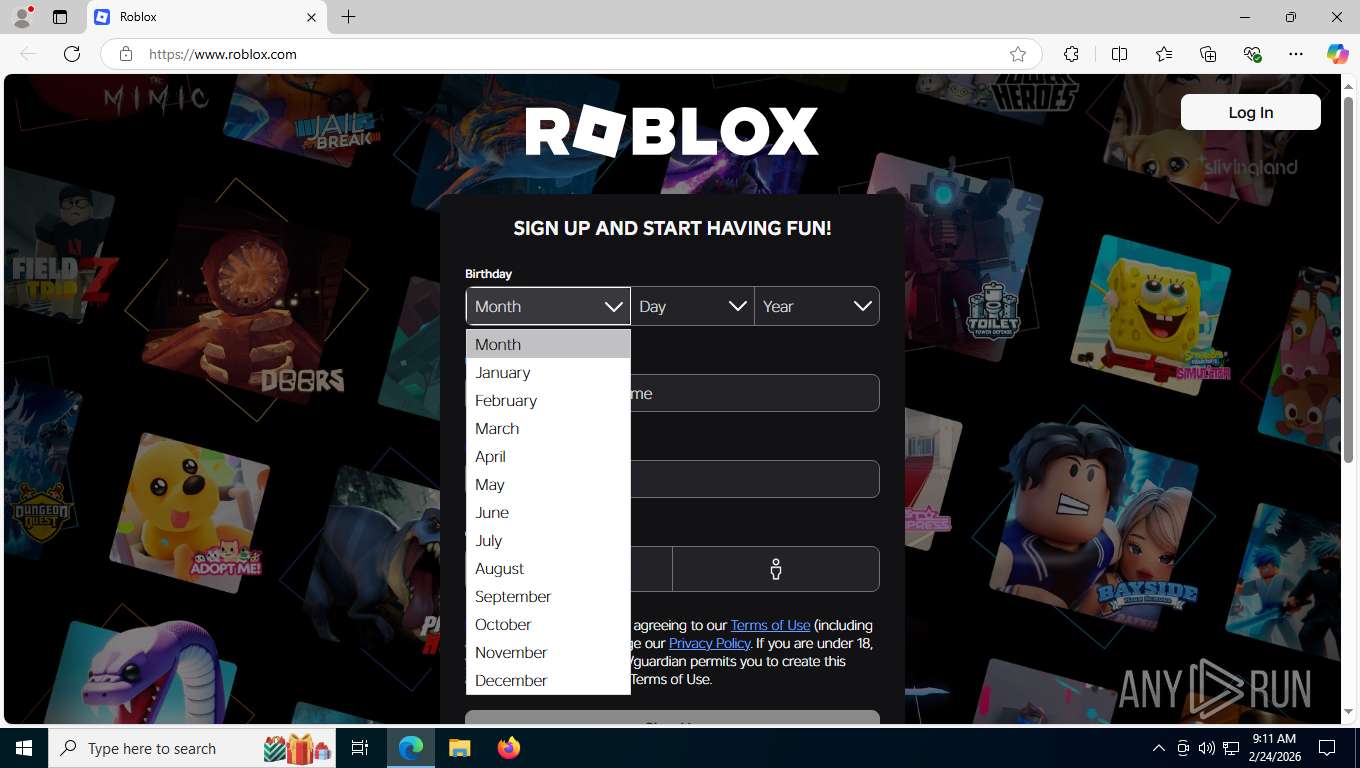Image resolution: width=1360 pixels, height=768 pixels.
Task: Select August from the month list
Action: pos(548,568)
